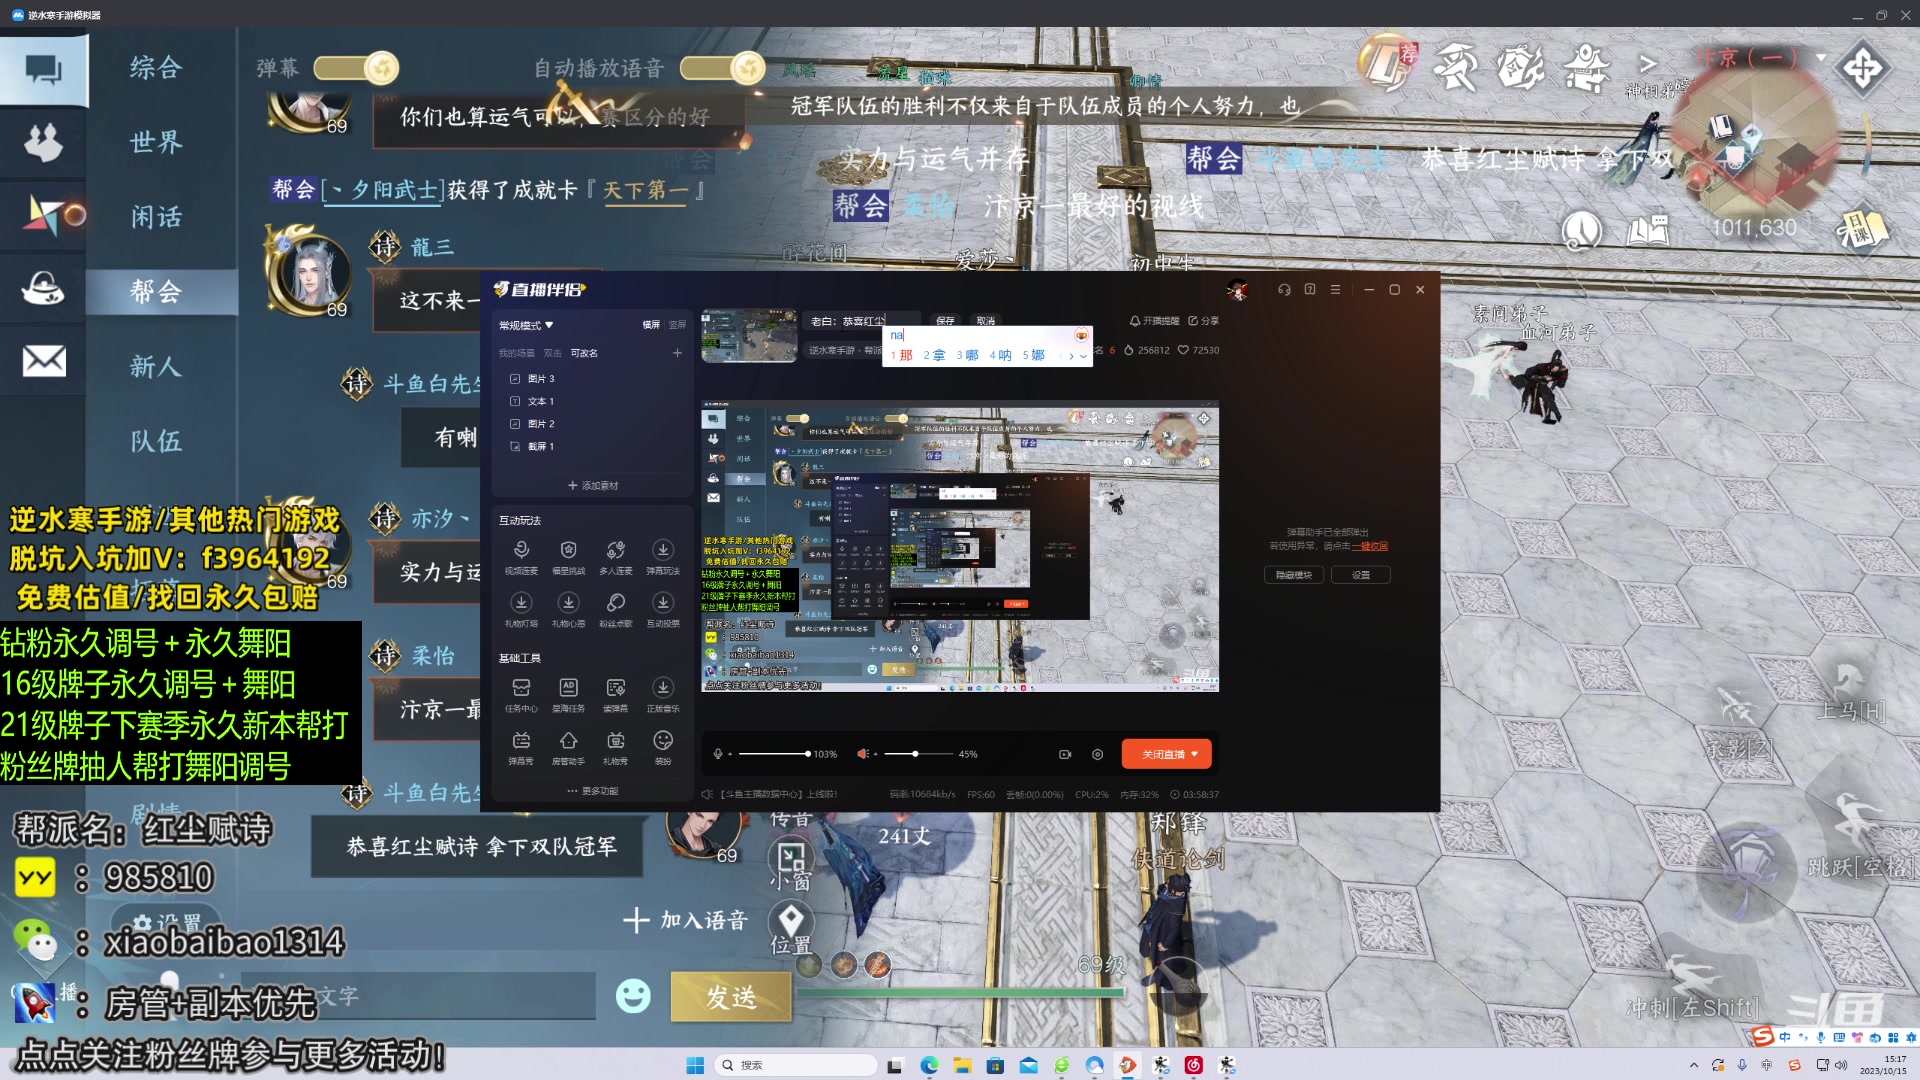Click 取消 to cancel title edit
This screenshot has height=1080, width=1920.
pyautogui.click(x=986, y=321)
